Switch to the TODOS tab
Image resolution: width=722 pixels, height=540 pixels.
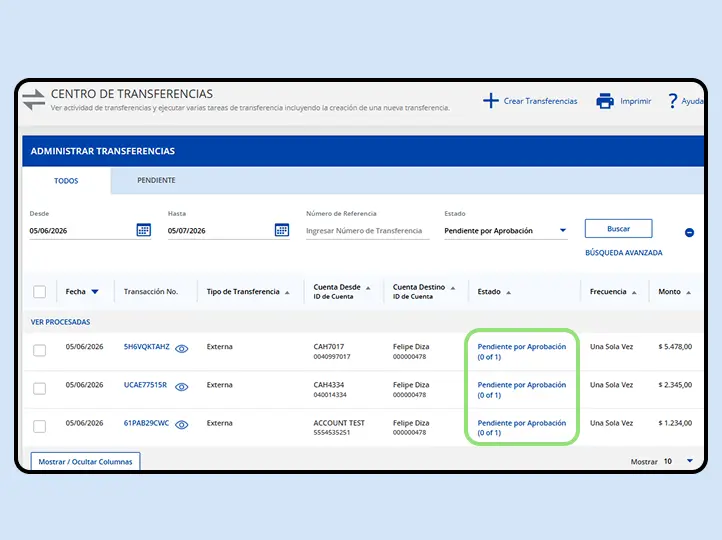coord(66,181)
